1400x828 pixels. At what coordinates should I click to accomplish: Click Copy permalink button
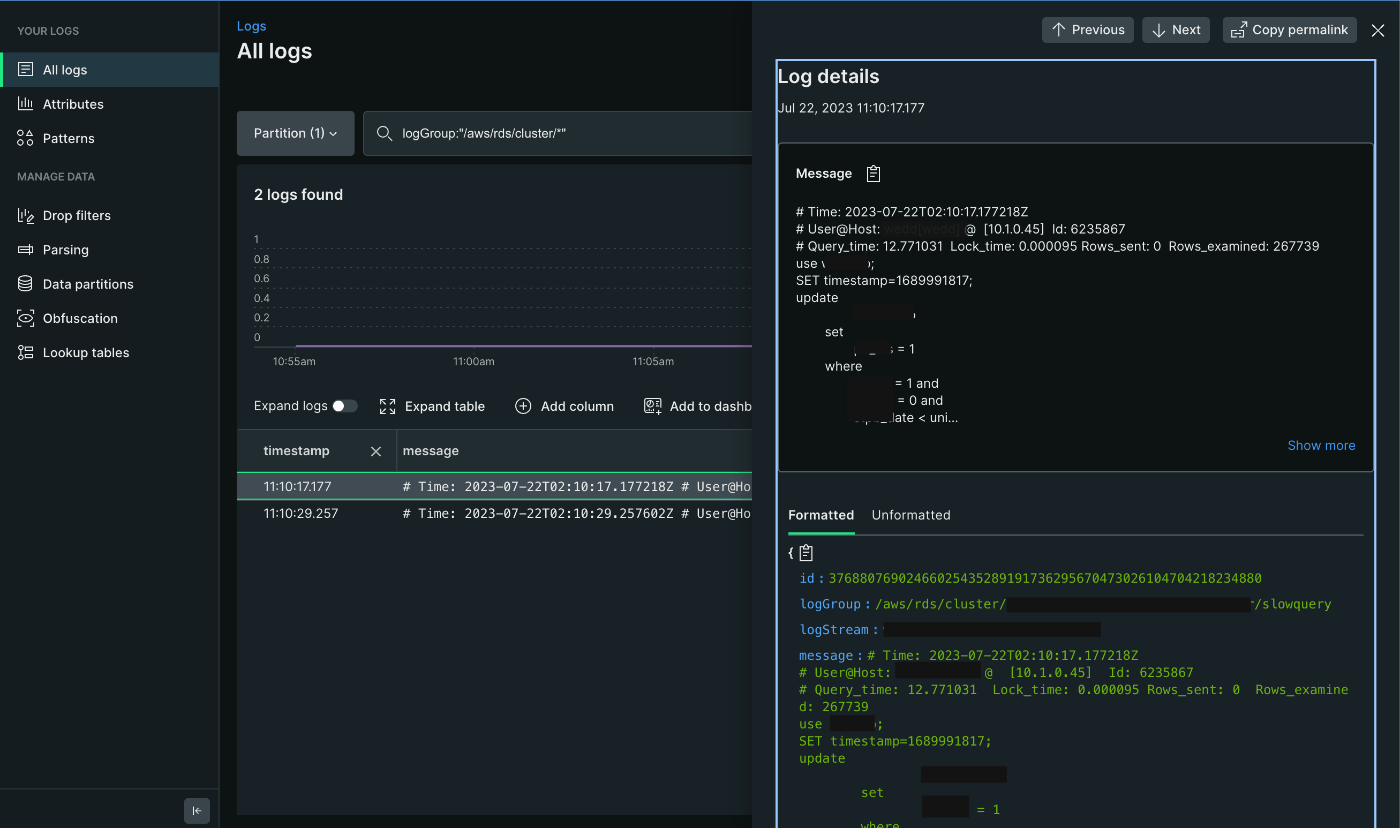[x=1290, y=30]
